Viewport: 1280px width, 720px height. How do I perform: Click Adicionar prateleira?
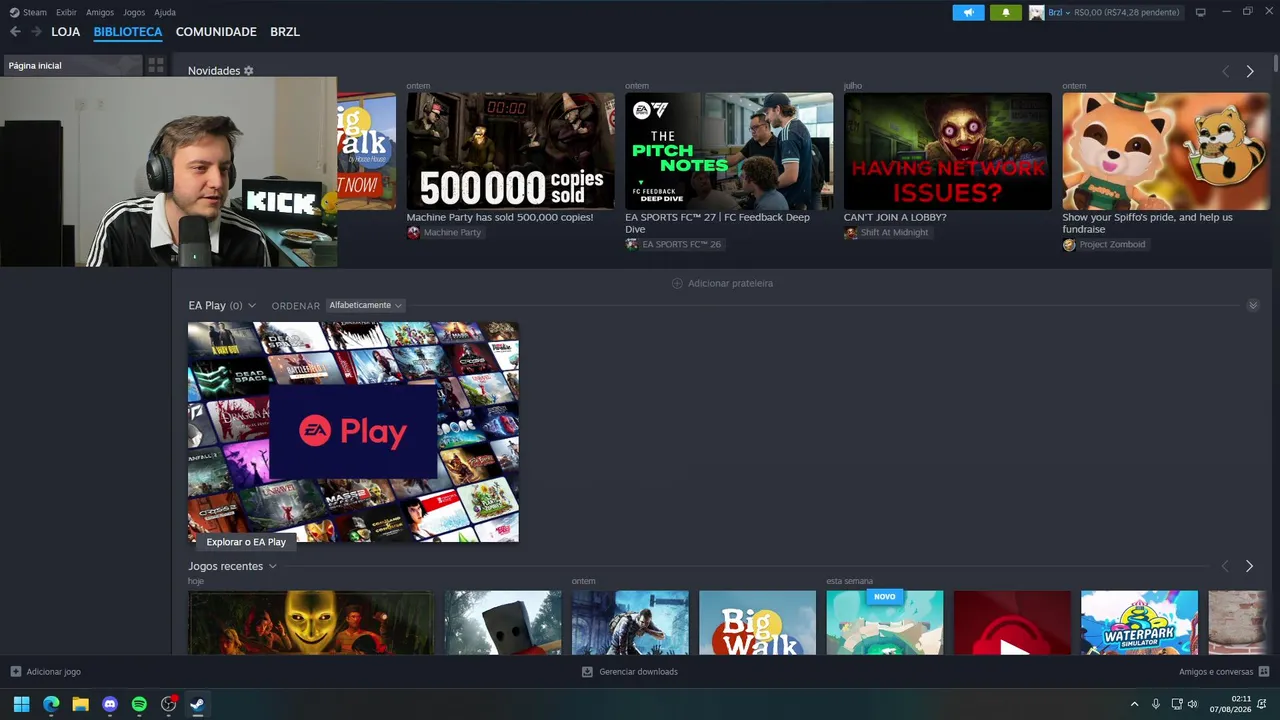pos(730,283)
